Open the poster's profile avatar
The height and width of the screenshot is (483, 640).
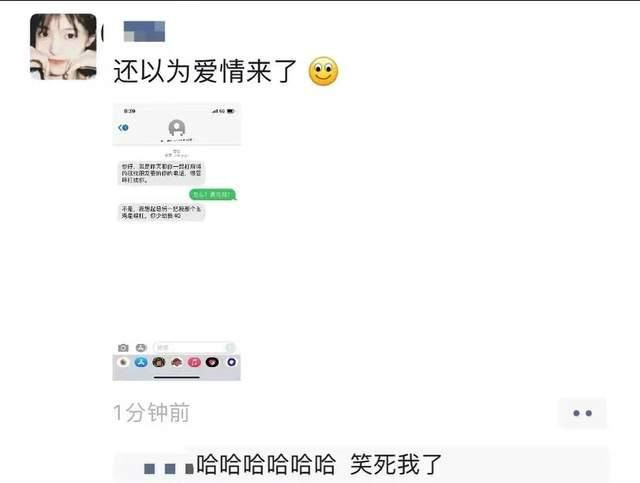coord(63,46)
